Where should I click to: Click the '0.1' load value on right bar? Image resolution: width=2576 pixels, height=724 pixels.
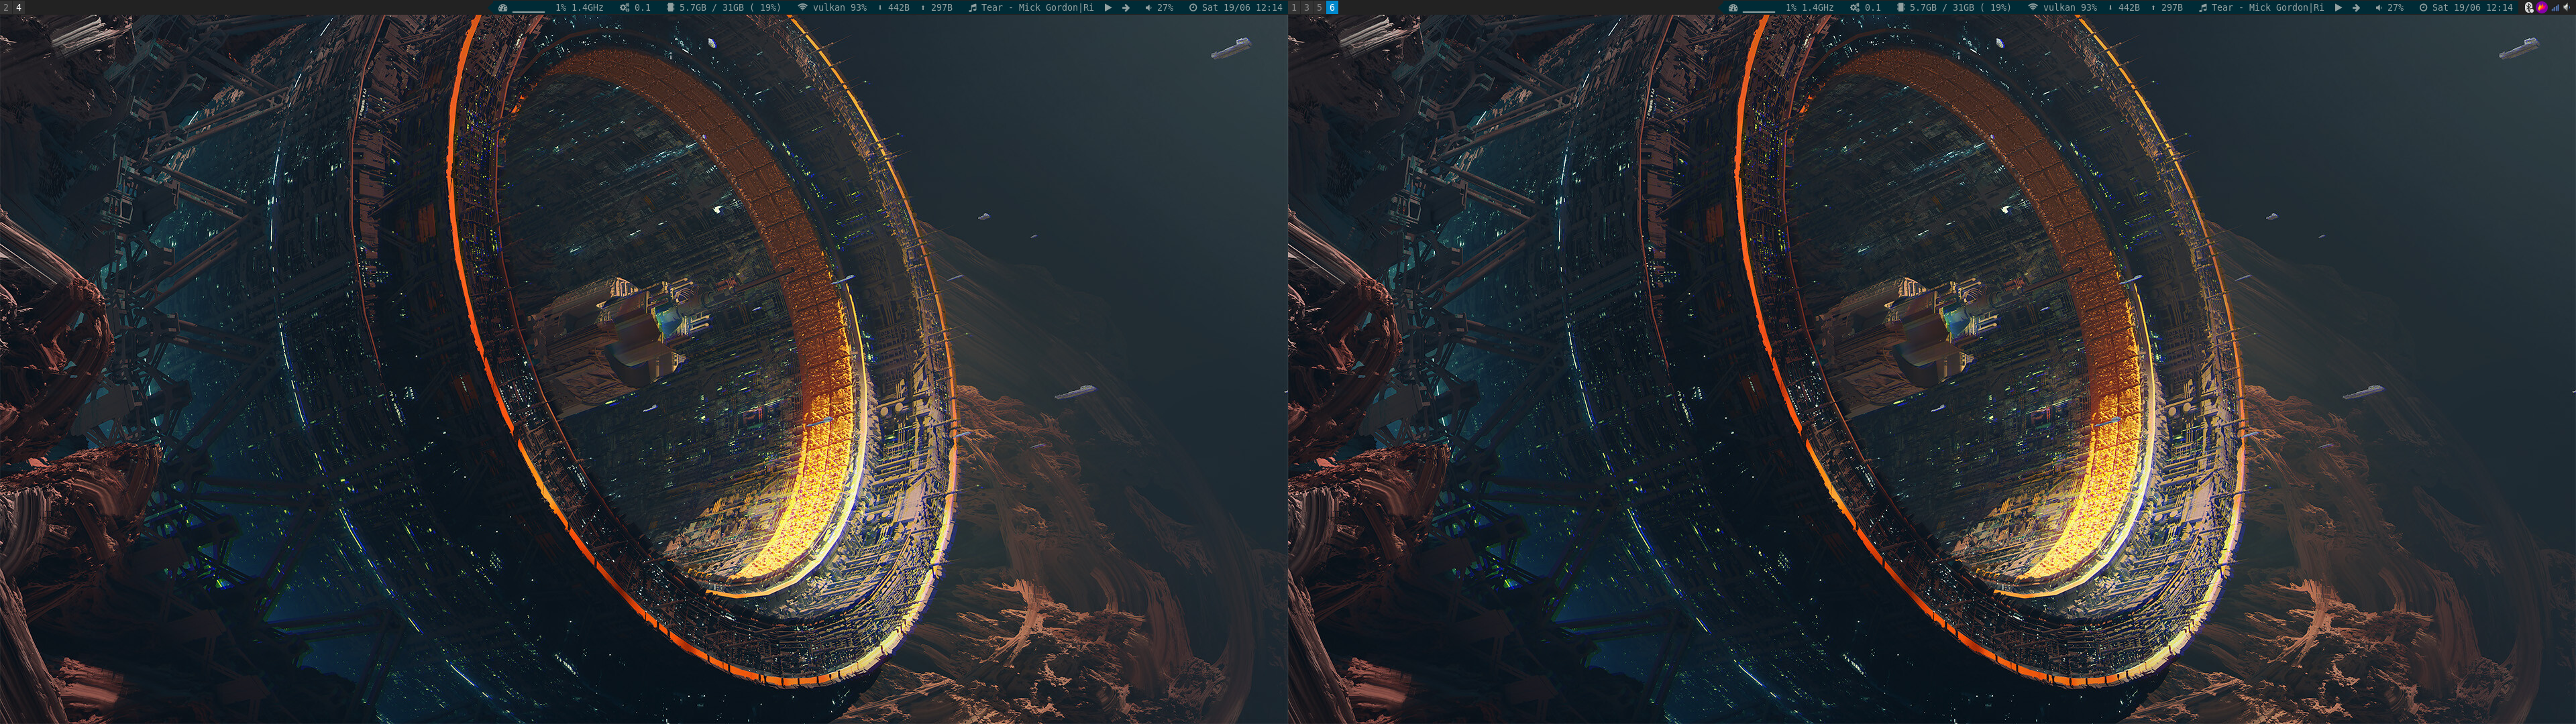click(1873, 8)
